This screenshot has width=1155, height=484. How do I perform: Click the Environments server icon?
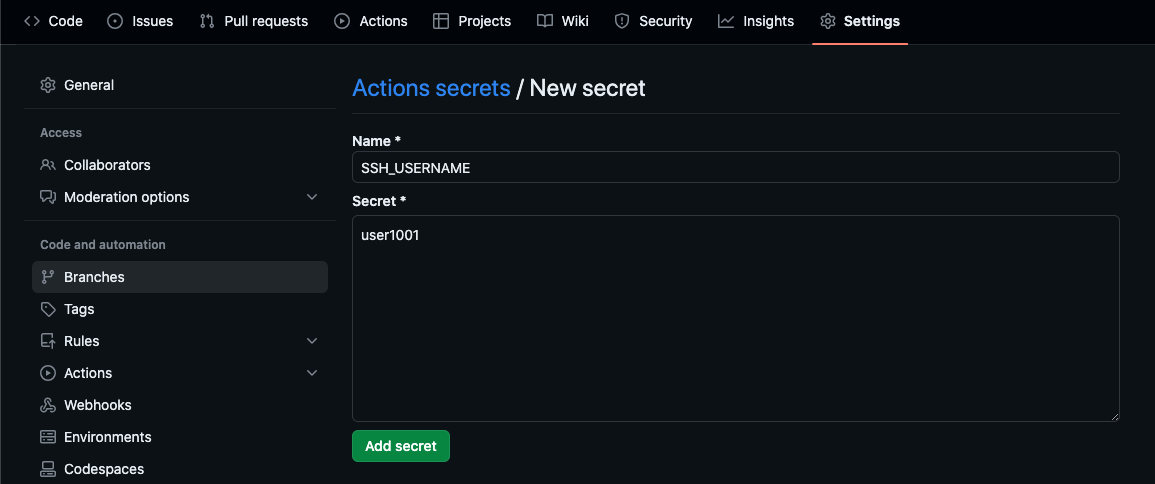click(48, 437)
